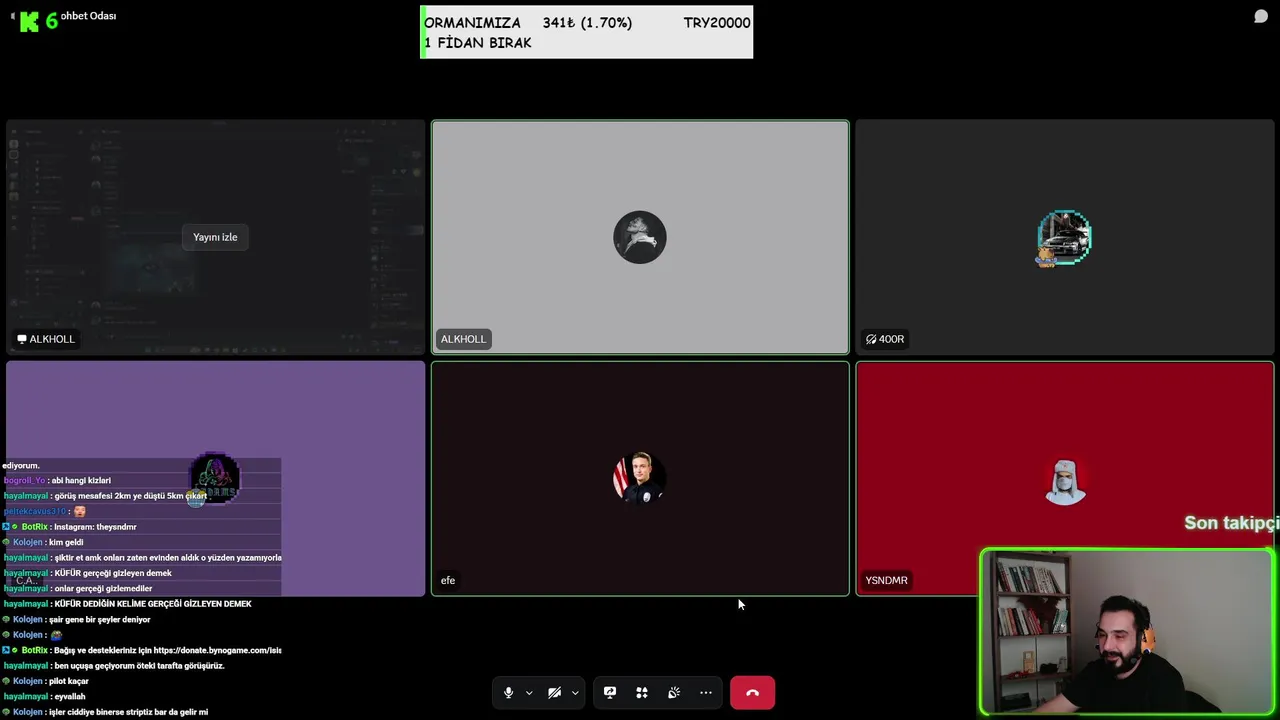Image resolution: width=1280 pixels, height=720 pixels.
Task: Open the activities launcher icon
Action: [x=642, y=693]
